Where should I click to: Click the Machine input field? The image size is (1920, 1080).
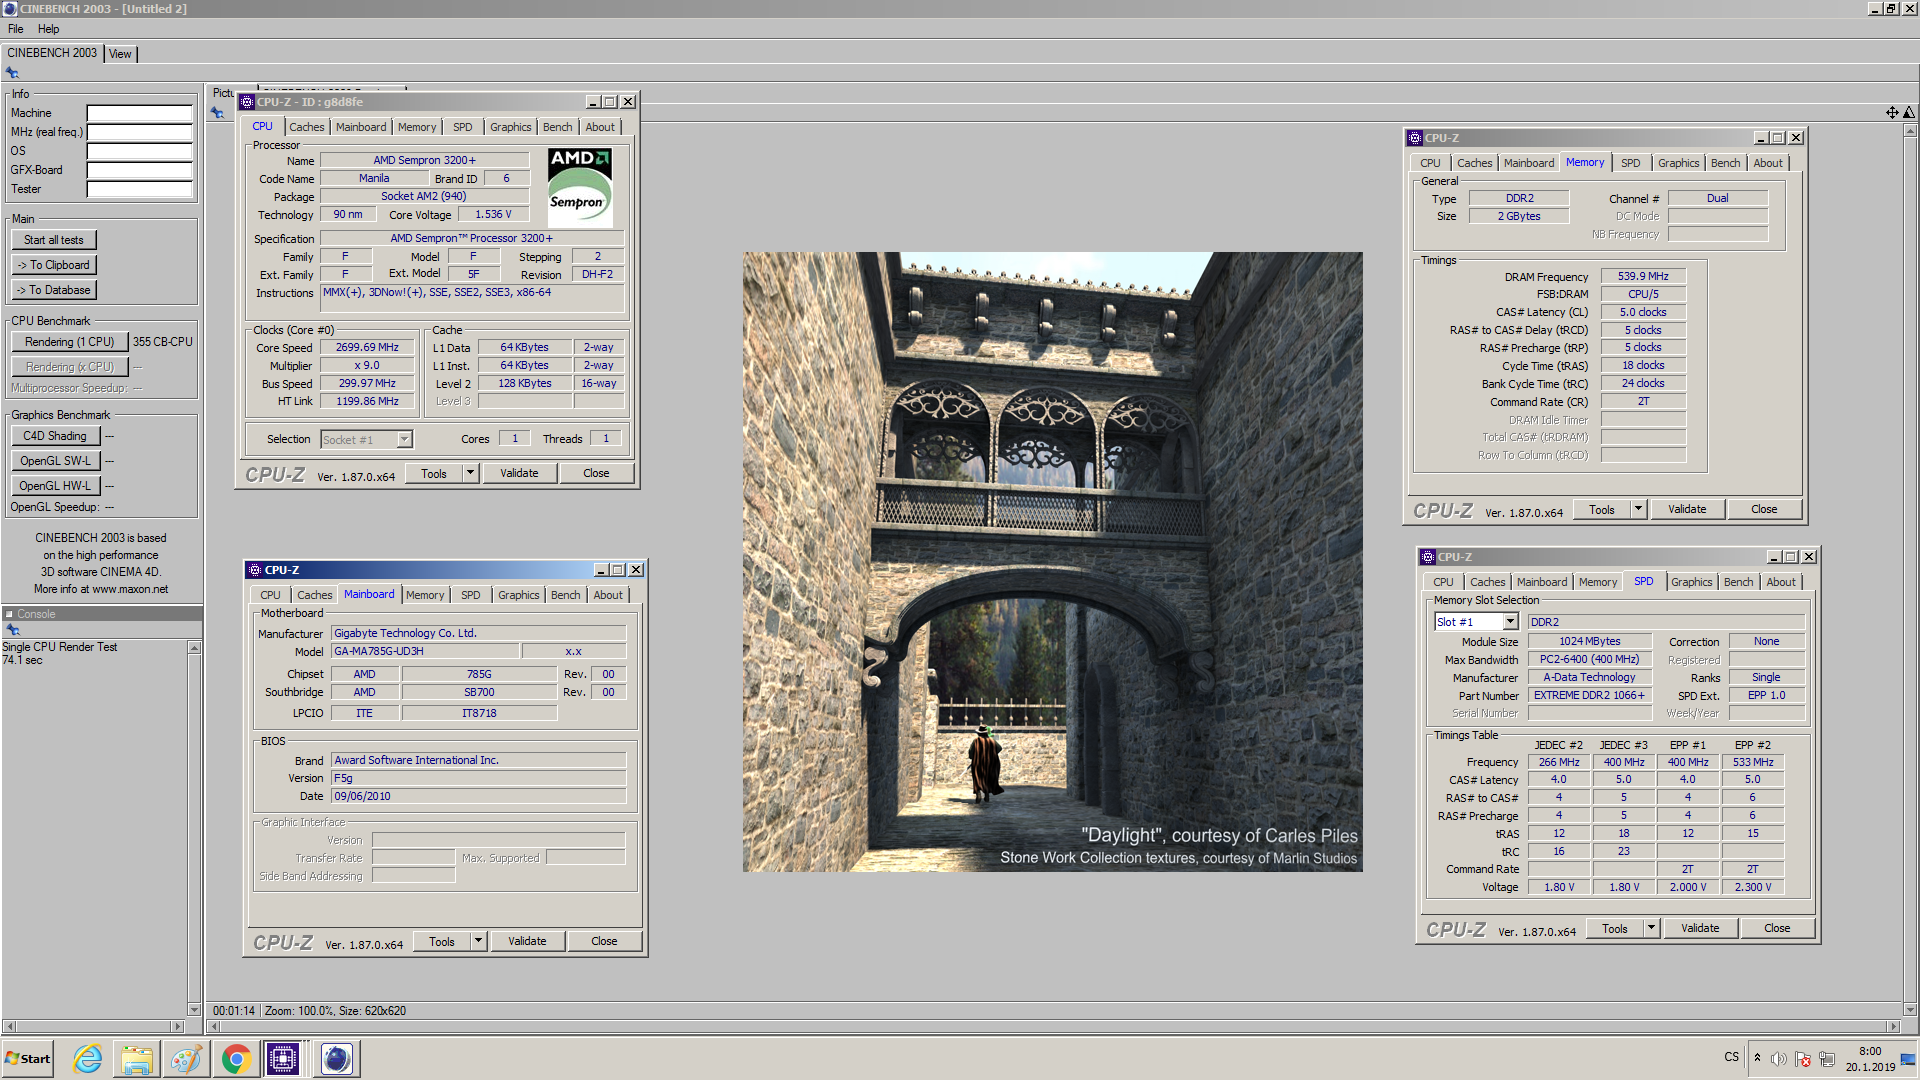pos(139,114)
